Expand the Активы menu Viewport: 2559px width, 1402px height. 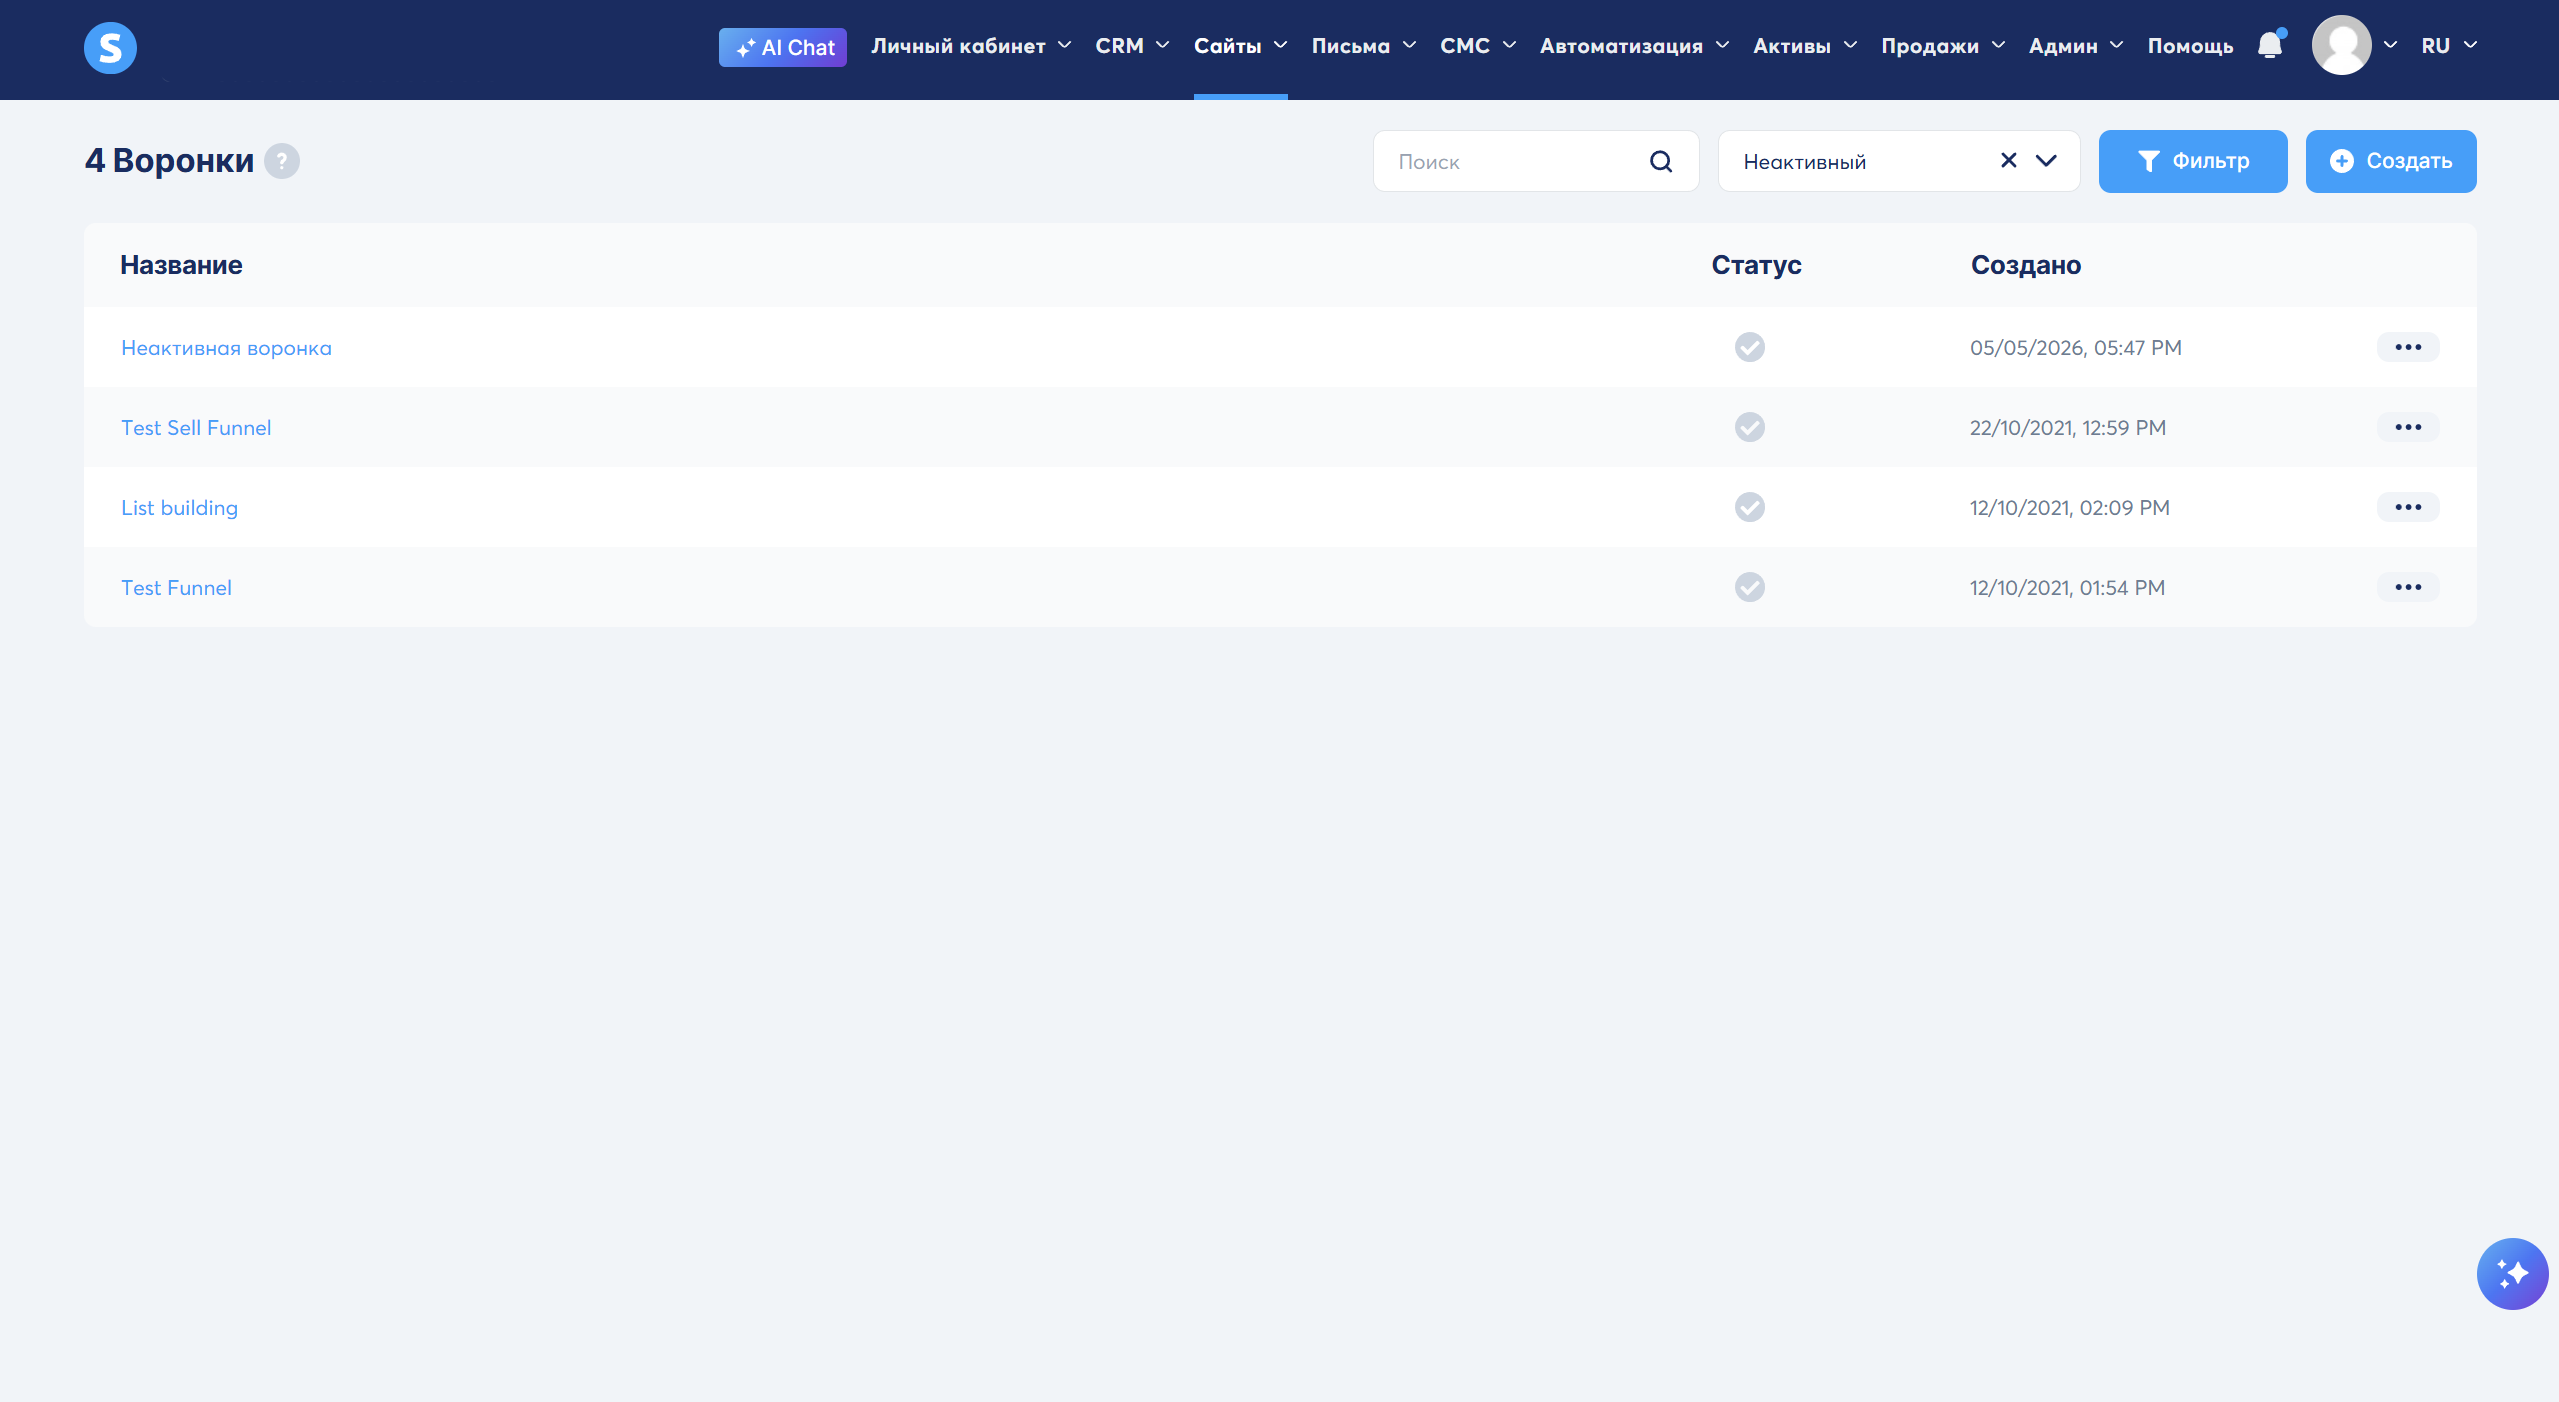[1805, 46]
